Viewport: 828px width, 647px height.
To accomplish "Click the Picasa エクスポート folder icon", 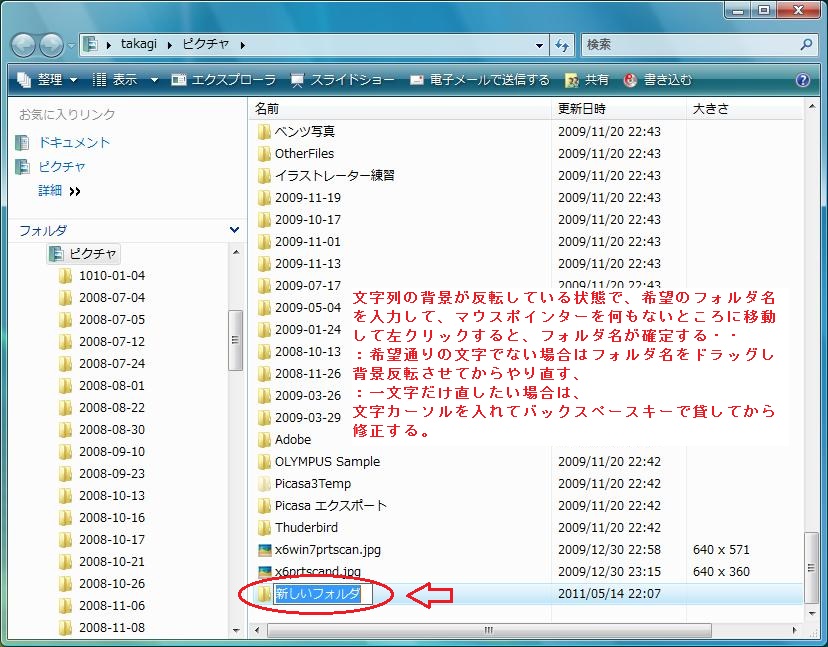I will 264,506.
